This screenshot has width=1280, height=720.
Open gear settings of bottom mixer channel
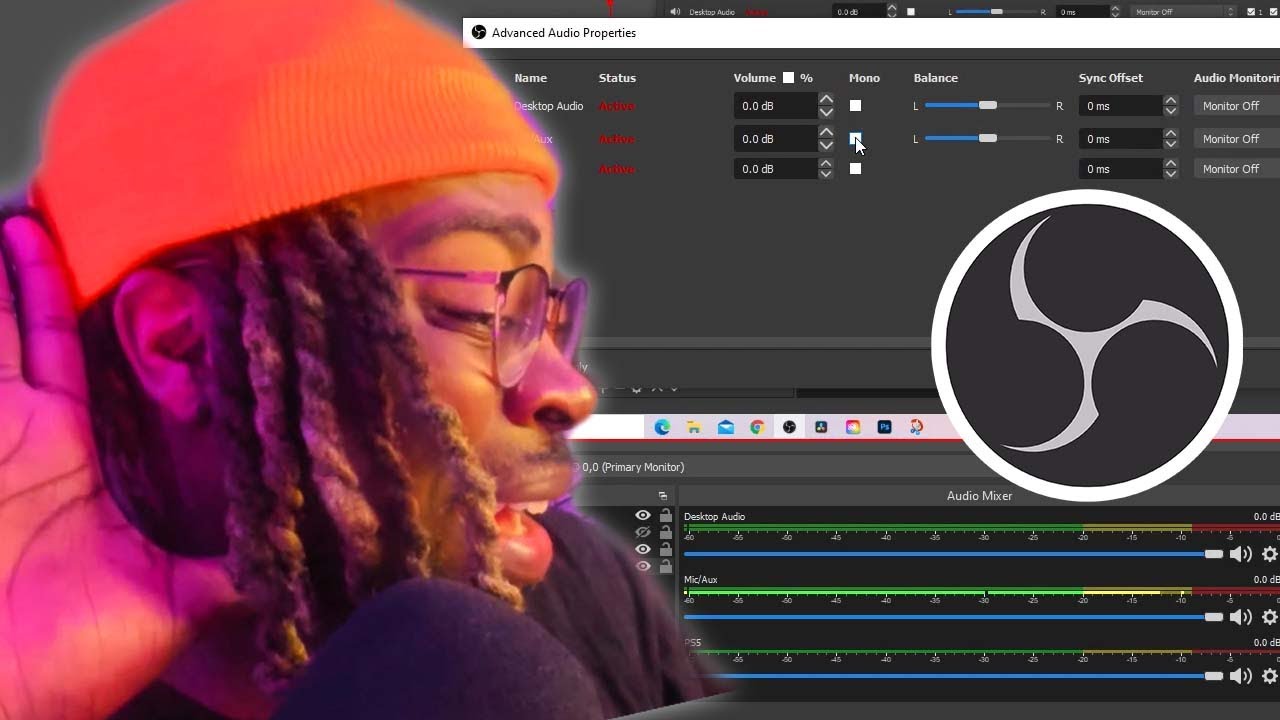coord(1270,676)
